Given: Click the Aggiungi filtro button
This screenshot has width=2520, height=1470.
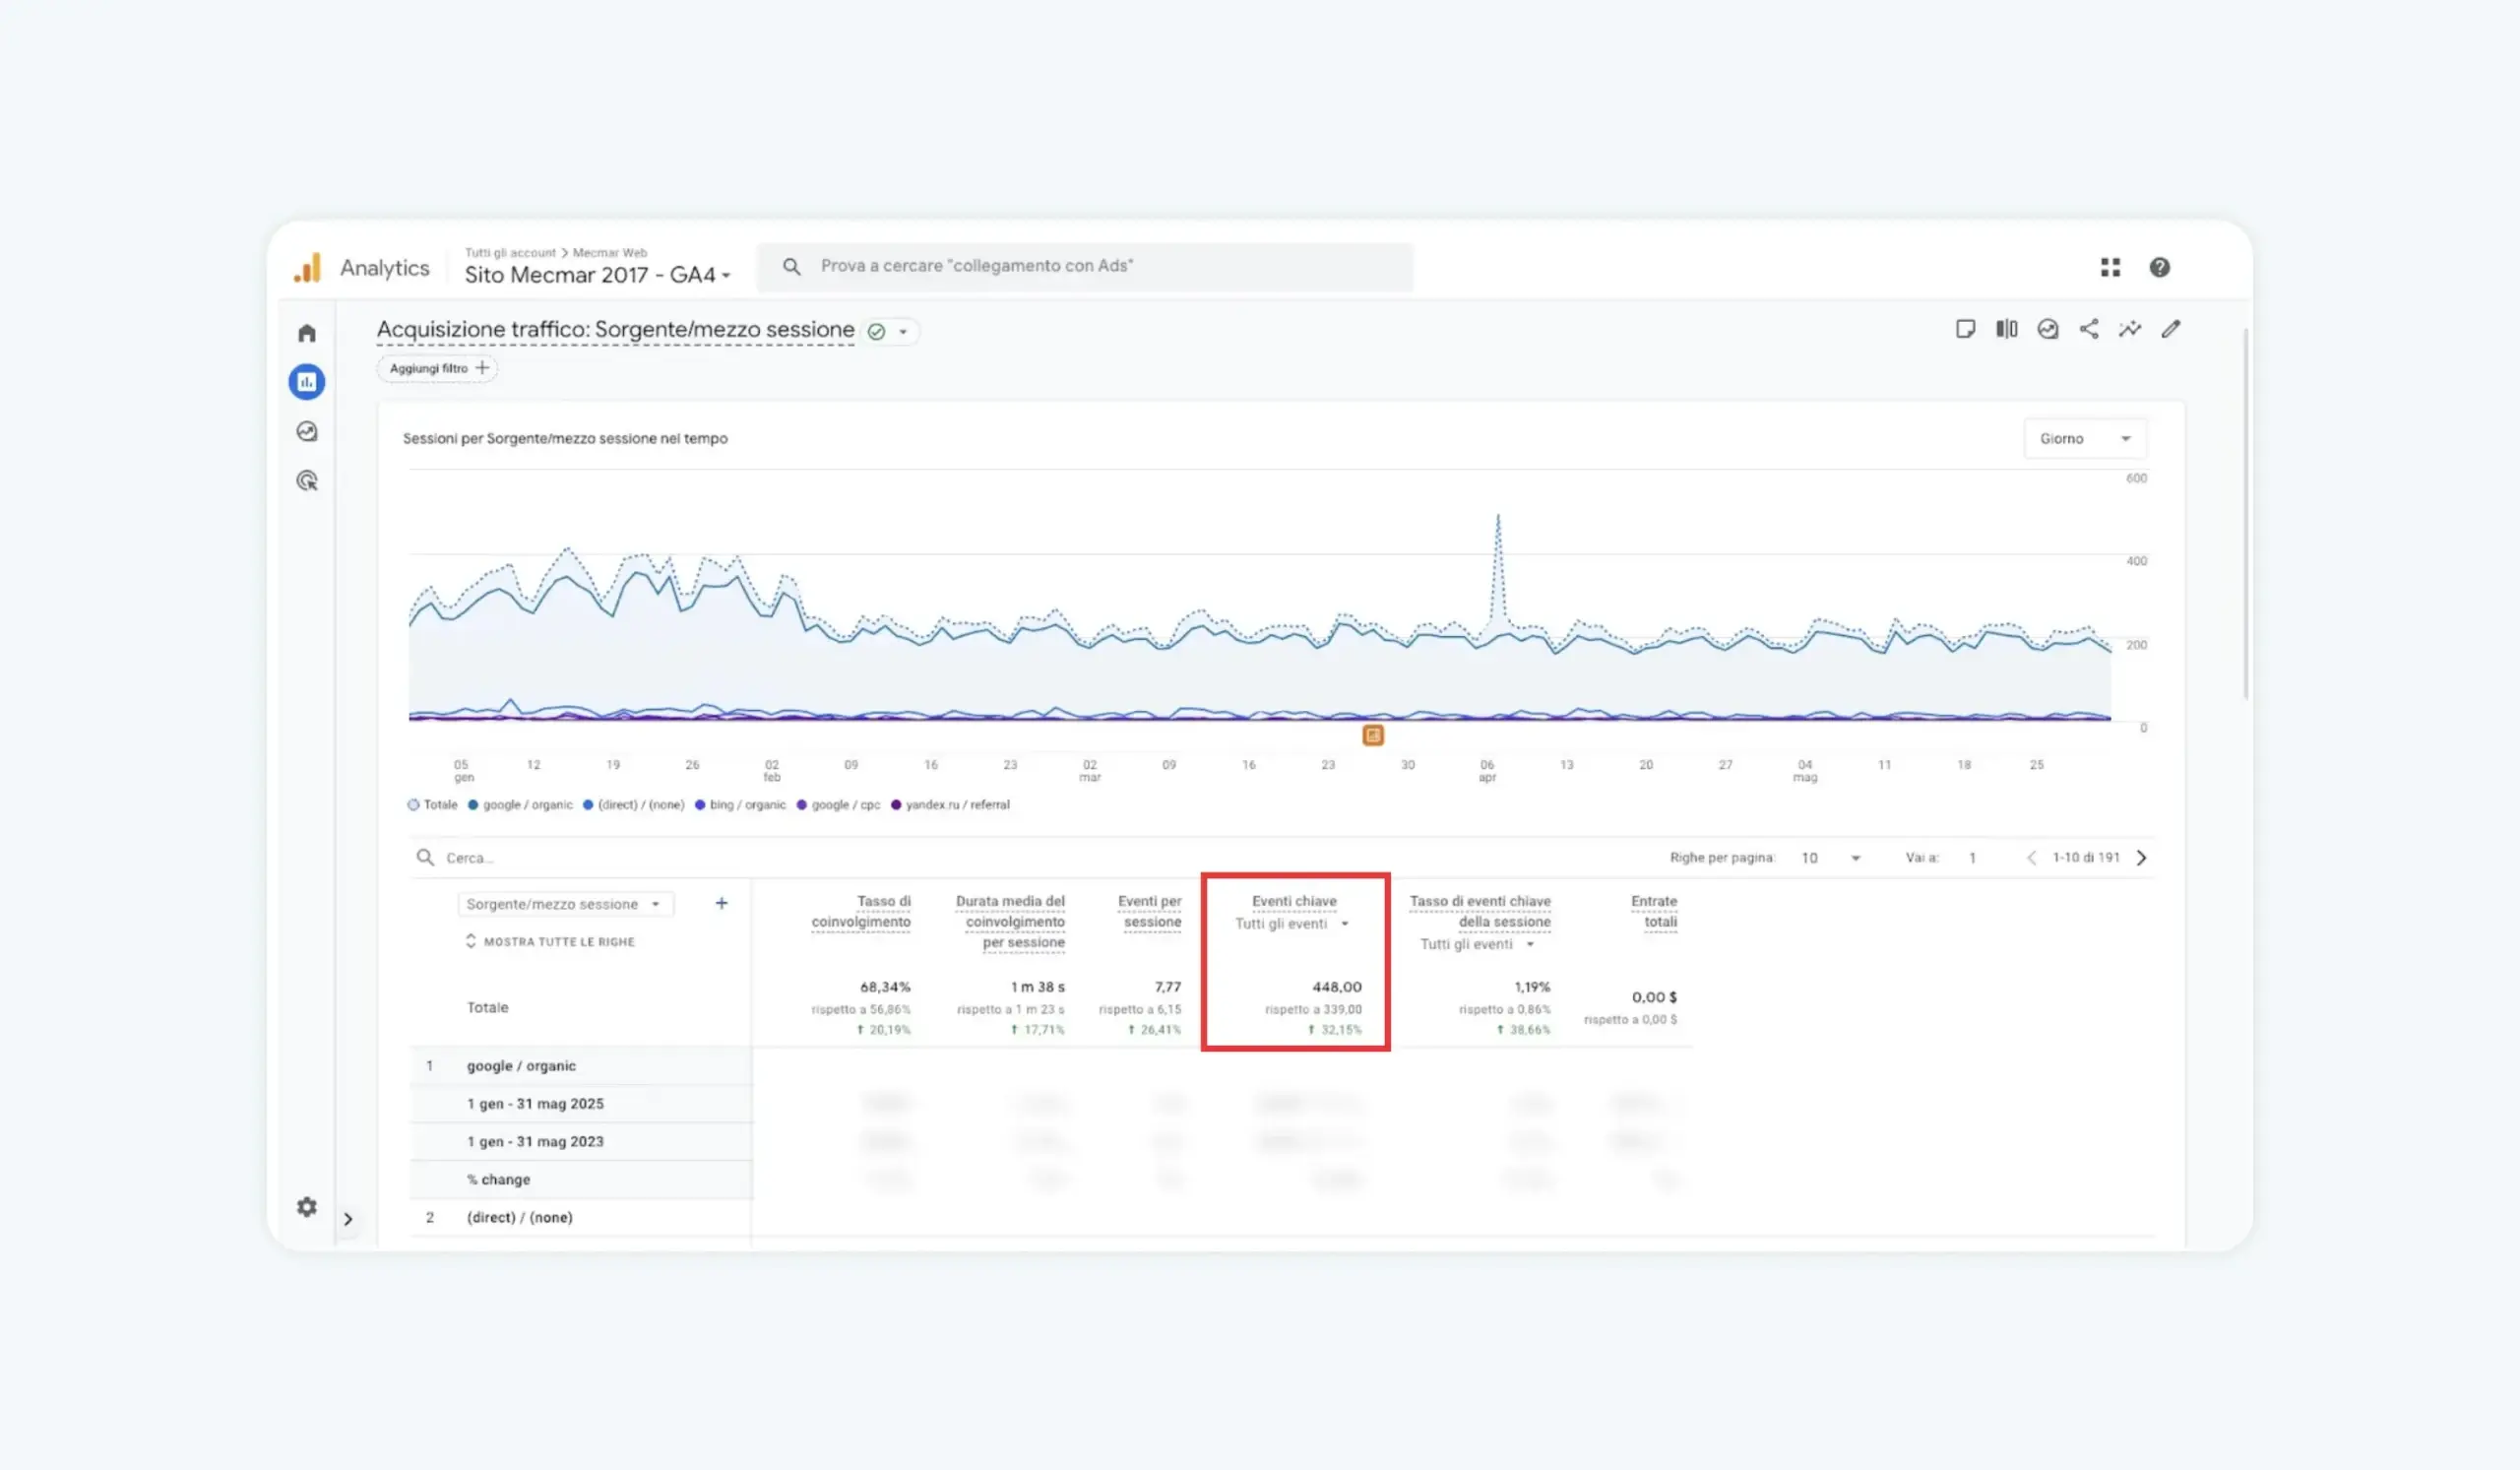Looking at the screenshot, I should click(437, 368).
